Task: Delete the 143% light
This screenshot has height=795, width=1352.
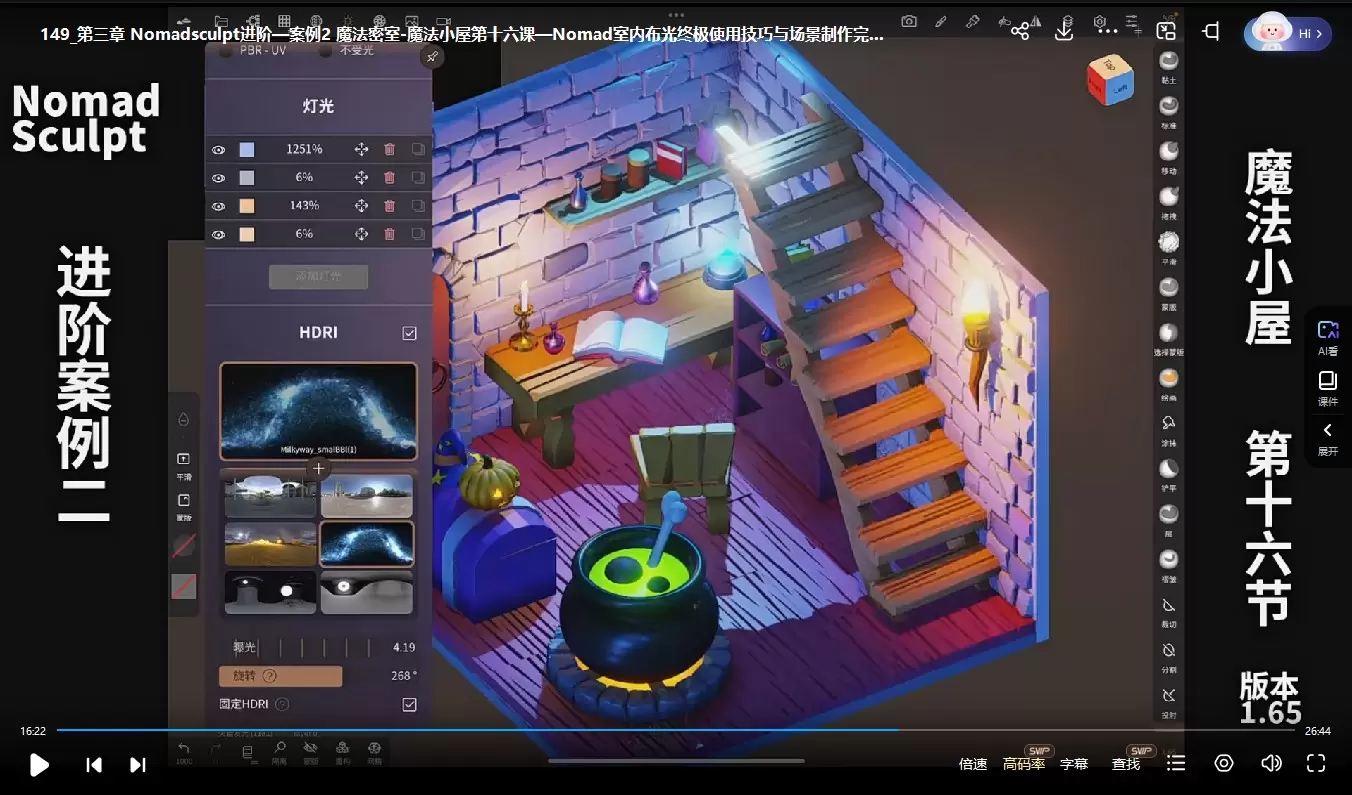Action: (389, 205)
